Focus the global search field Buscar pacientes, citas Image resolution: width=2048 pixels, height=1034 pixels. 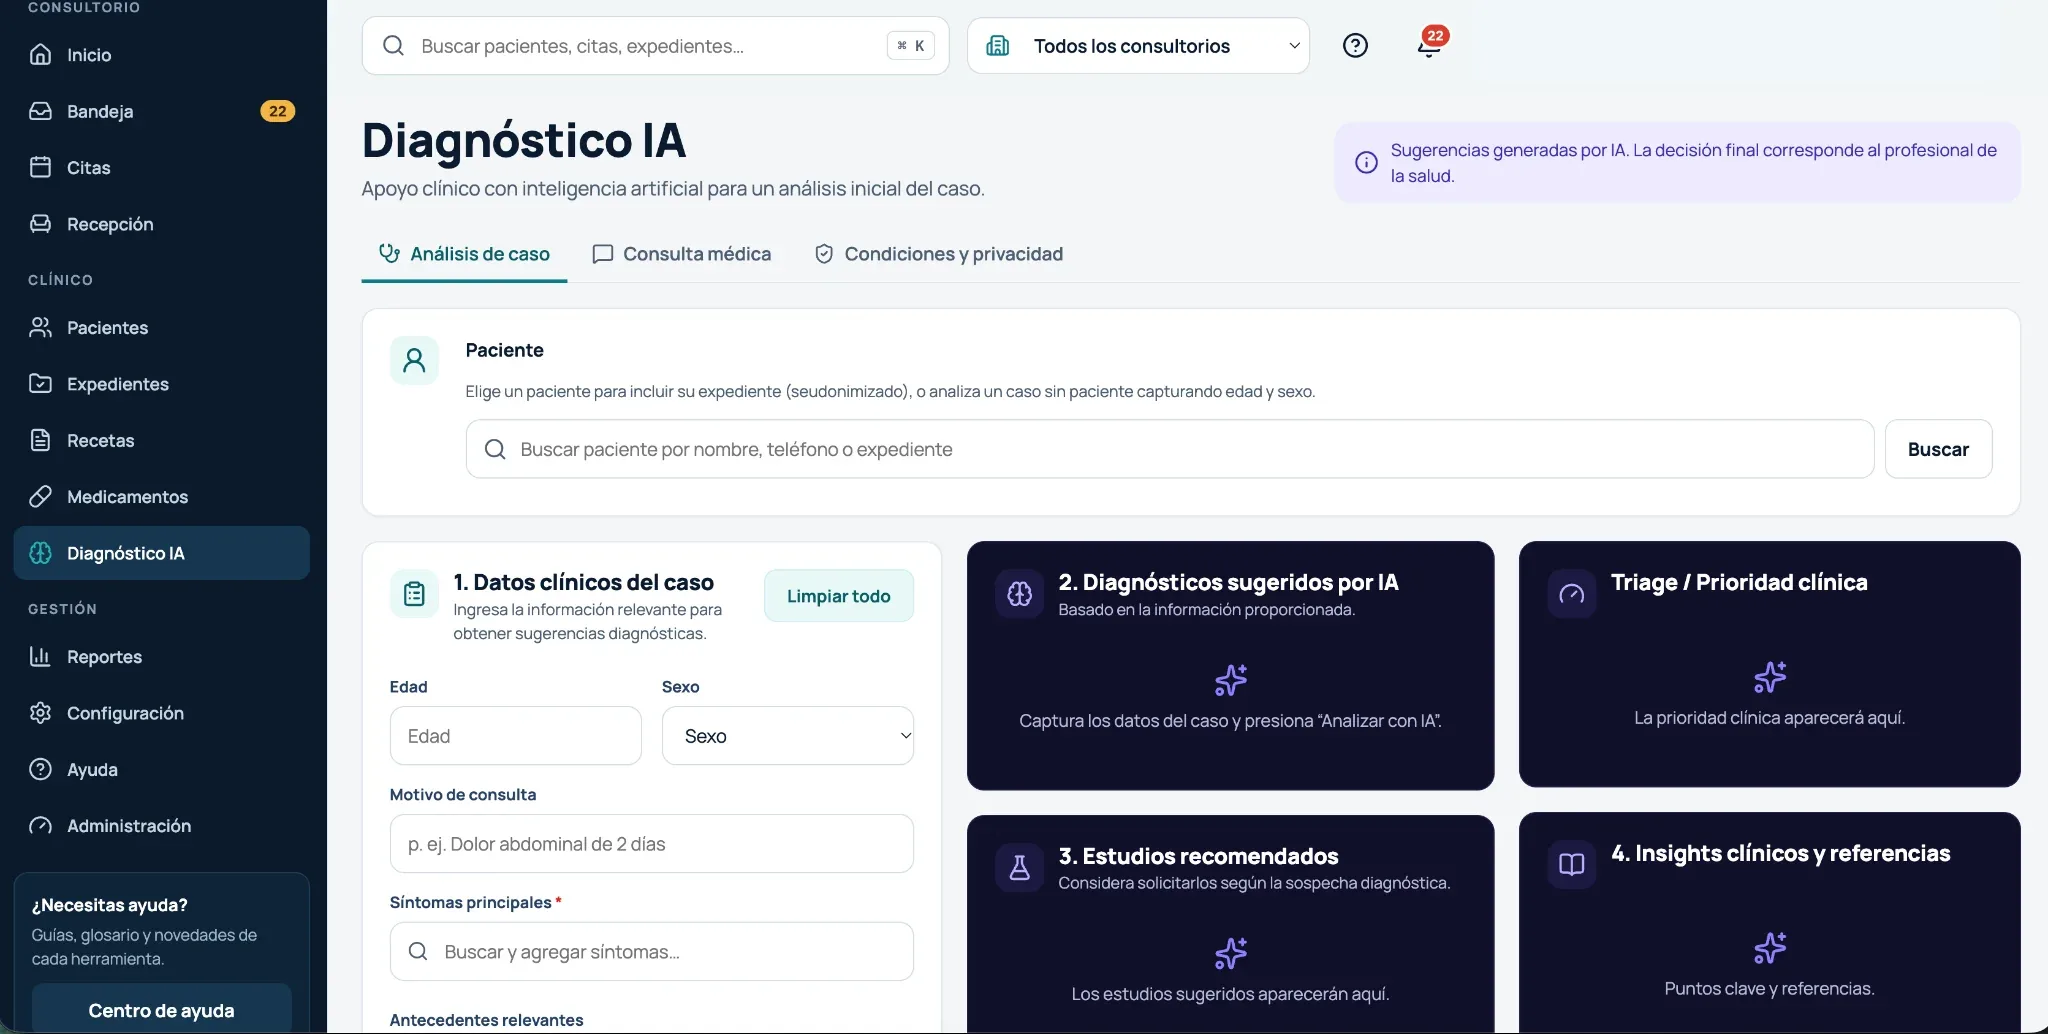[x=655, y=46]
